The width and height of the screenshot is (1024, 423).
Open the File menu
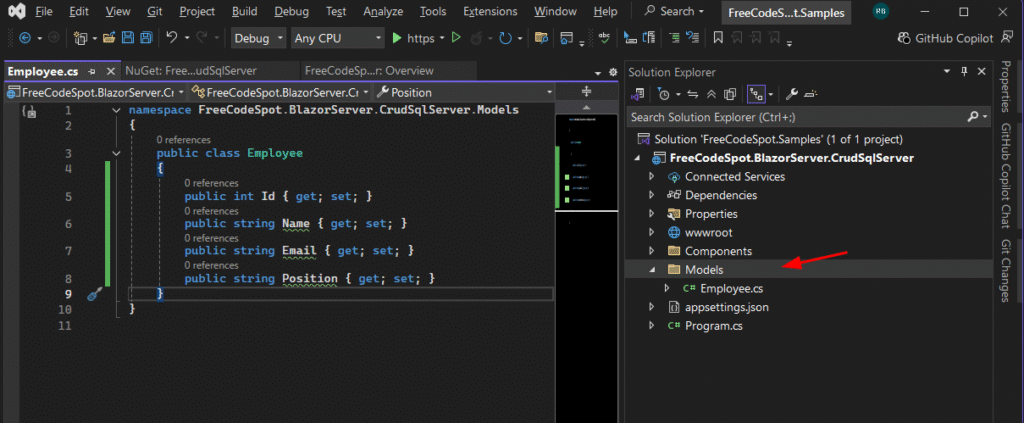click(x=44, y=11)
